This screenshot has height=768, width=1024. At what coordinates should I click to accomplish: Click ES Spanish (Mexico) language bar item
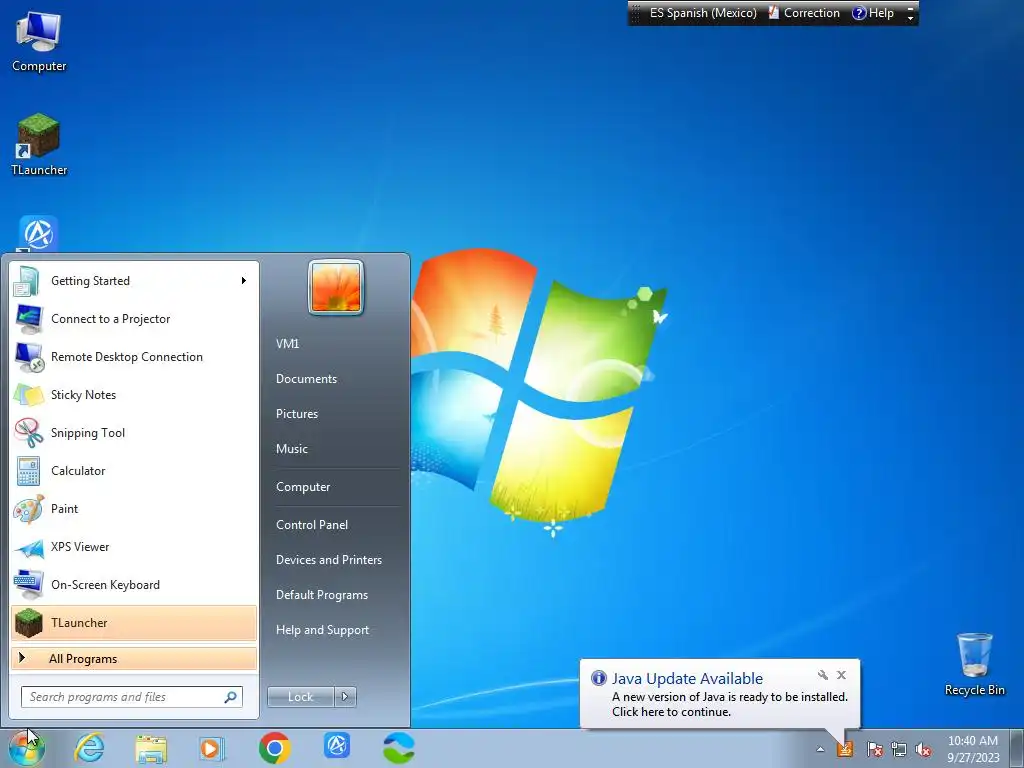[x=703, y=13]
